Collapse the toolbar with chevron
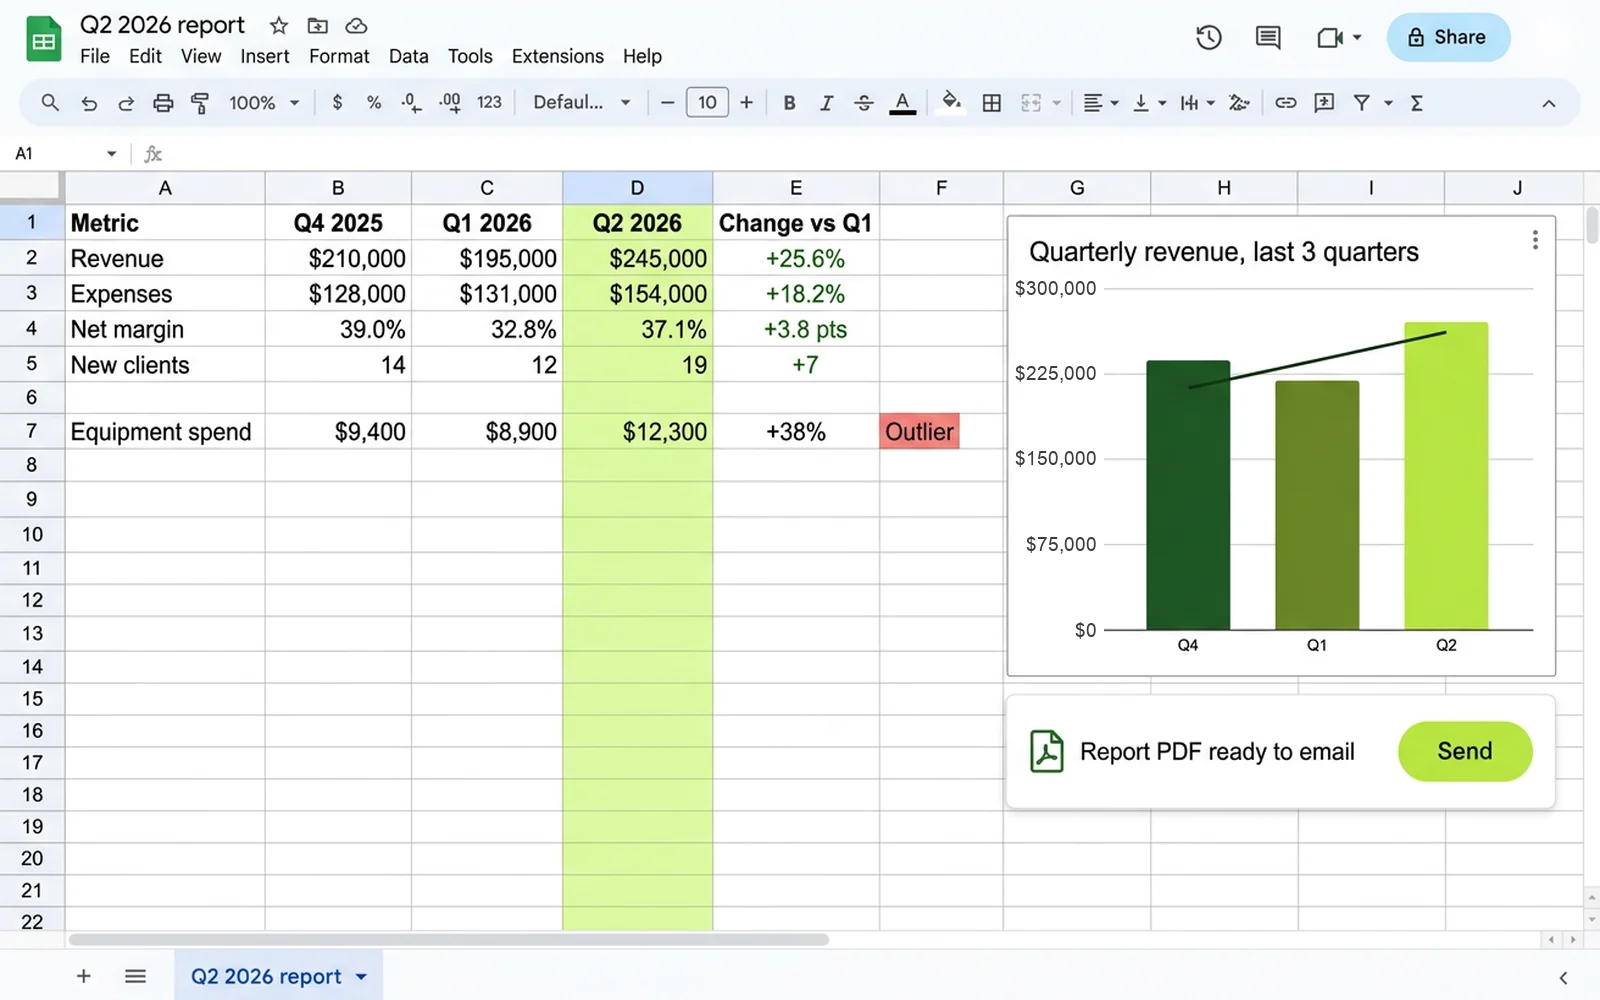The width and height of the screenshot is (1600, 1000). point(1548,103)
